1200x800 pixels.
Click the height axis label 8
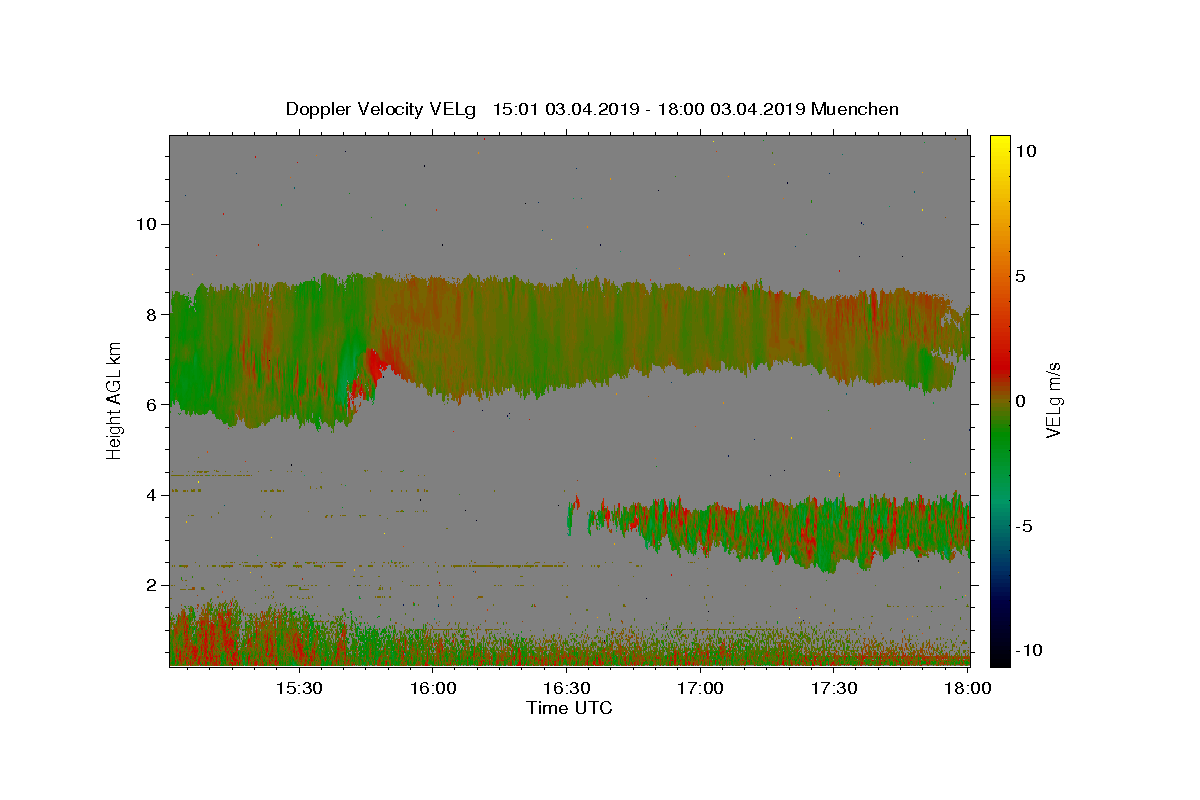click(x=152, y=314)
